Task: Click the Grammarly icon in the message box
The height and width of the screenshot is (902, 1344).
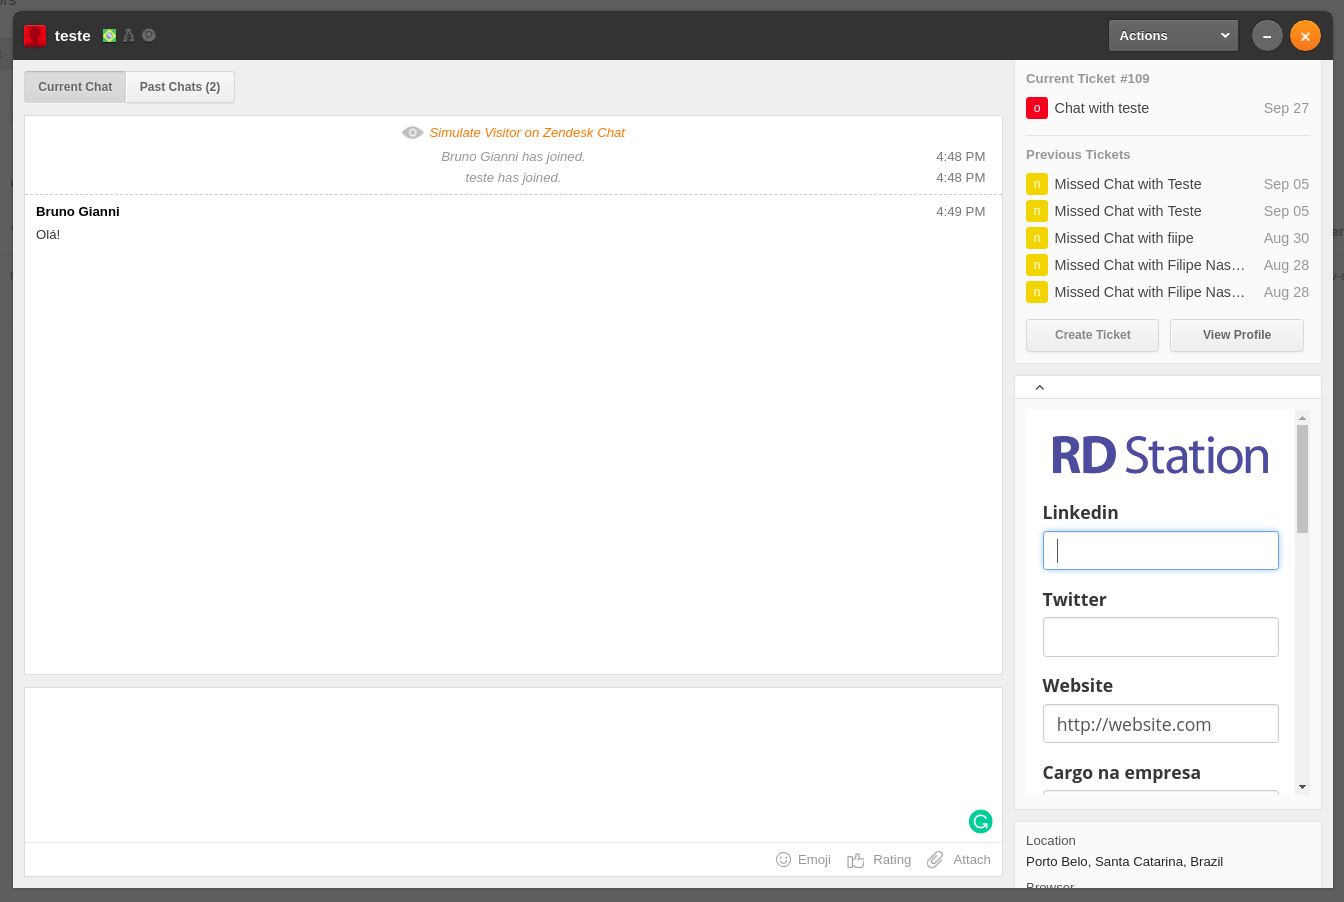Action: pos(980,821)
